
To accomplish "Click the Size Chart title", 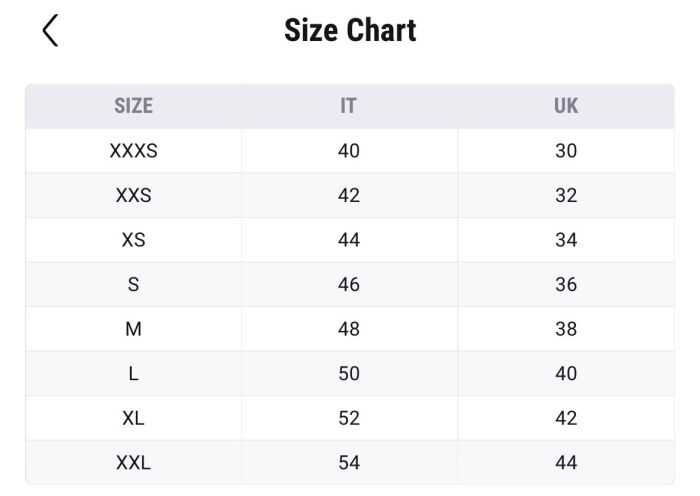I will 350,31.
